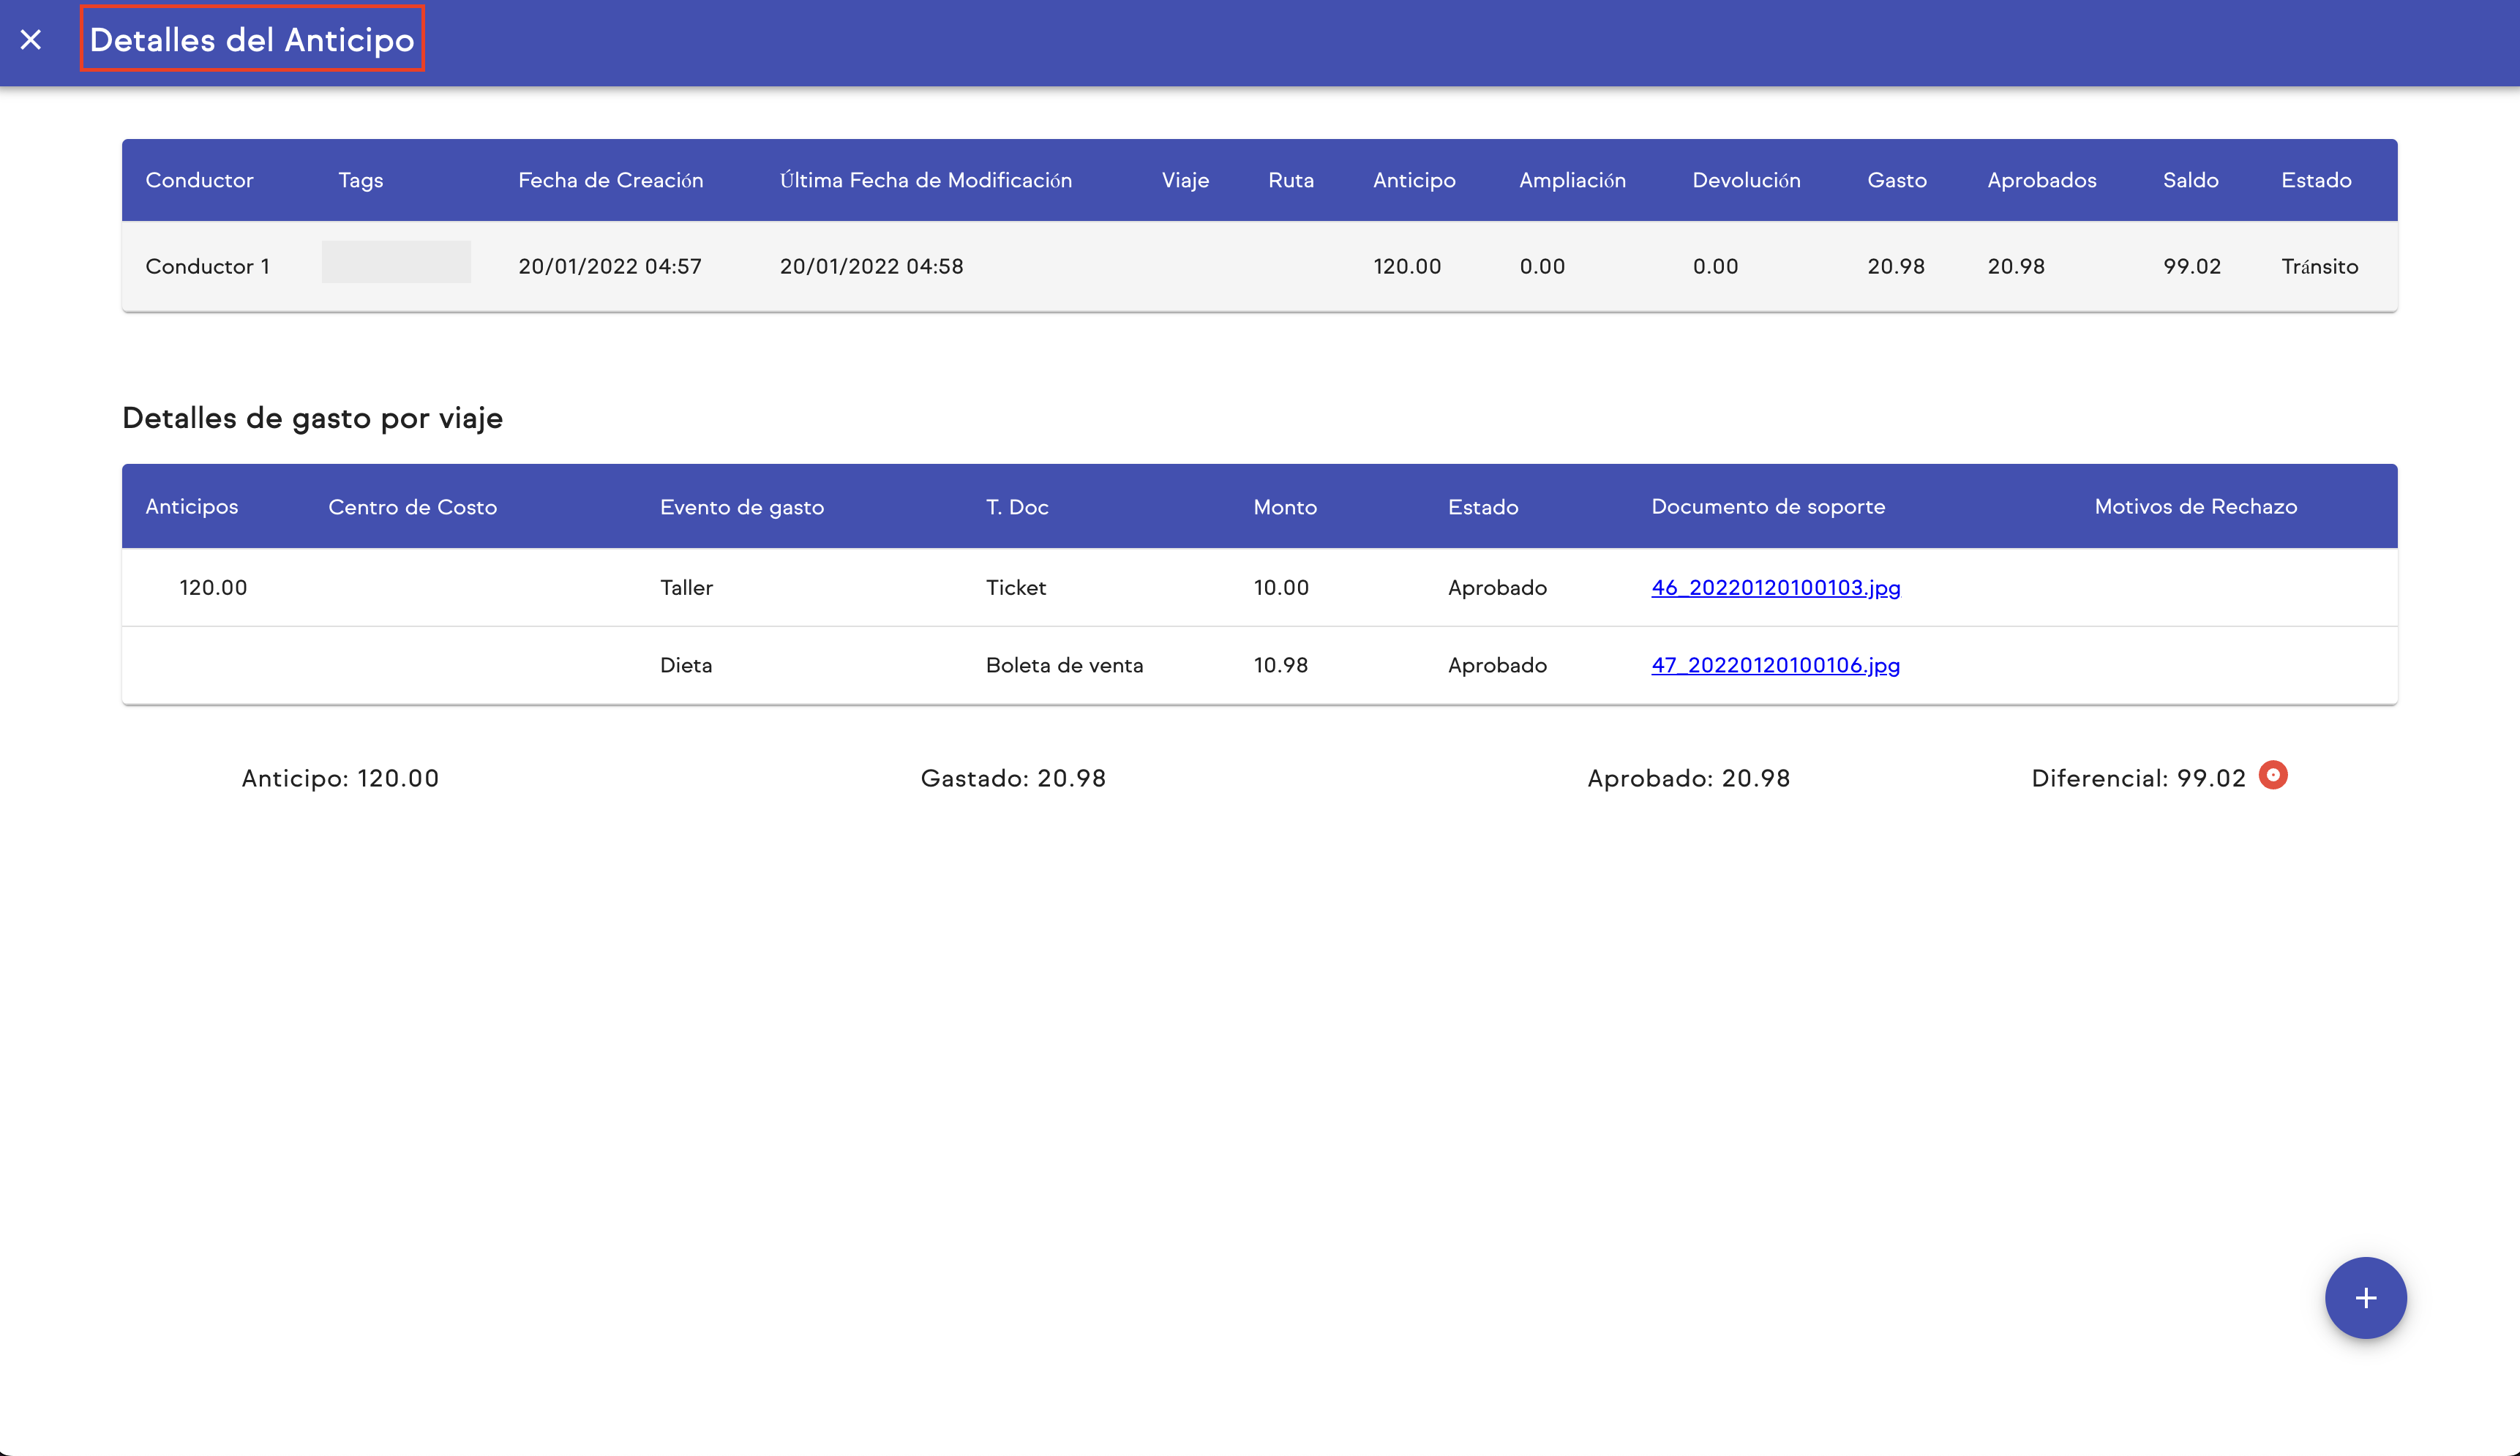
Task: Click the Detalles del Anticipo title
Action: tap(252, 40)
